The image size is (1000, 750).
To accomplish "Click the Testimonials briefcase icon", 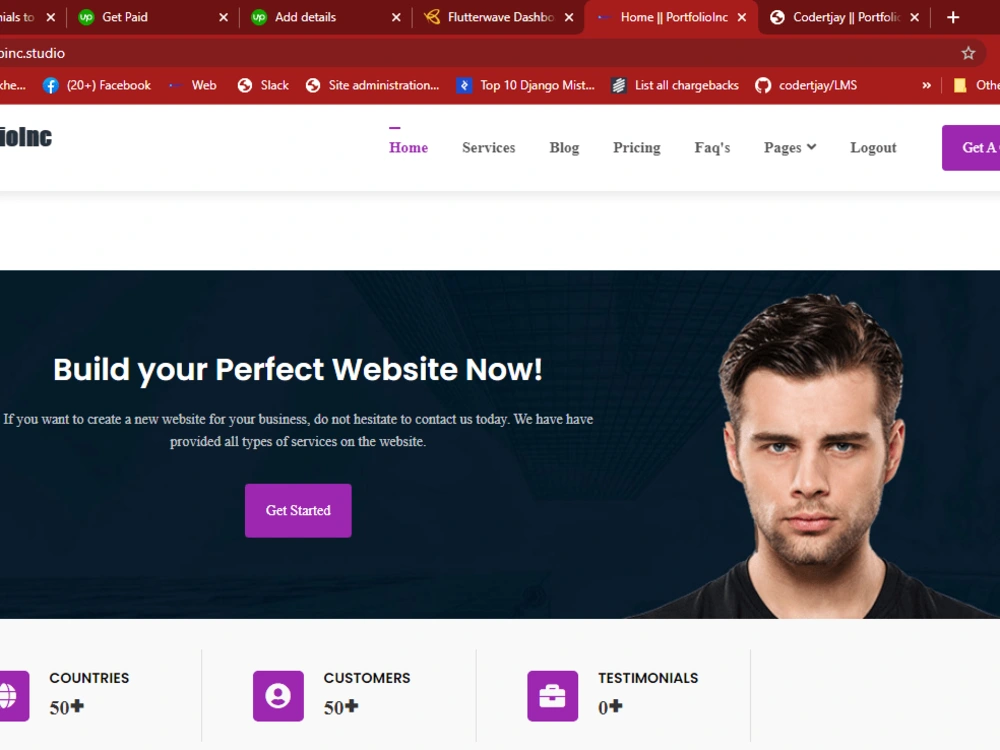I will click(552, 696).
